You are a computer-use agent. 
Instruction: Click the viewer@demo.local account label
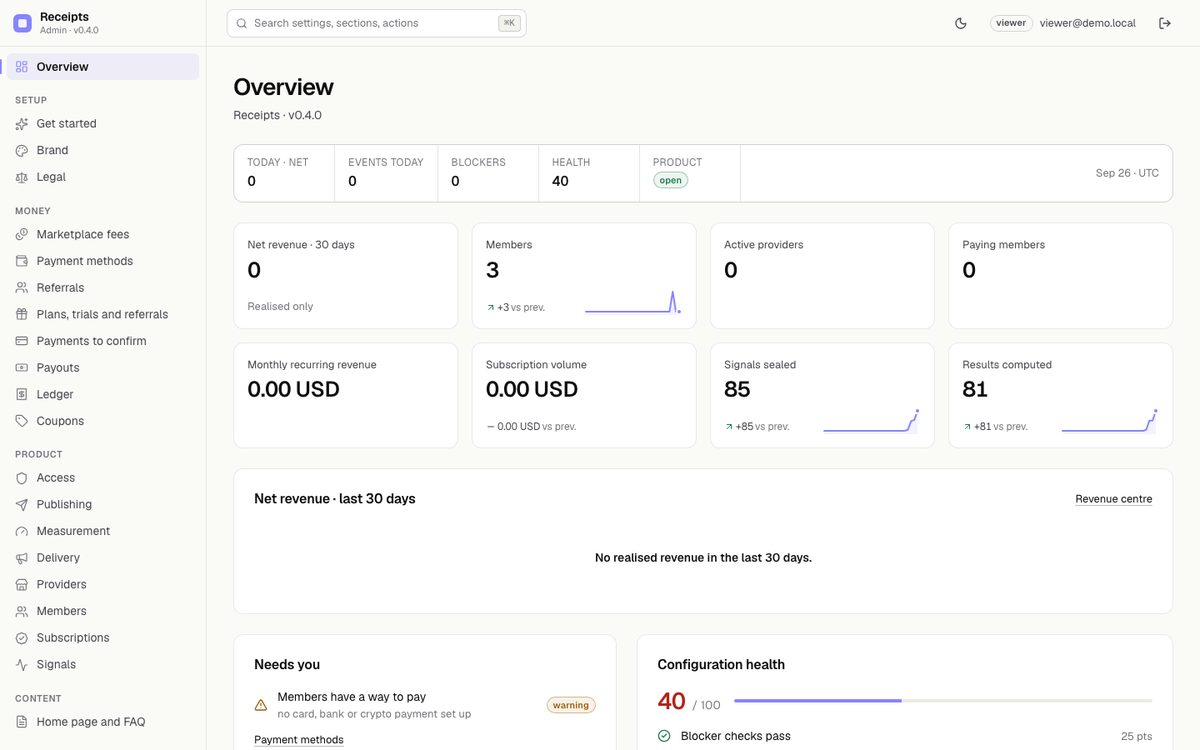(1088, 23)
